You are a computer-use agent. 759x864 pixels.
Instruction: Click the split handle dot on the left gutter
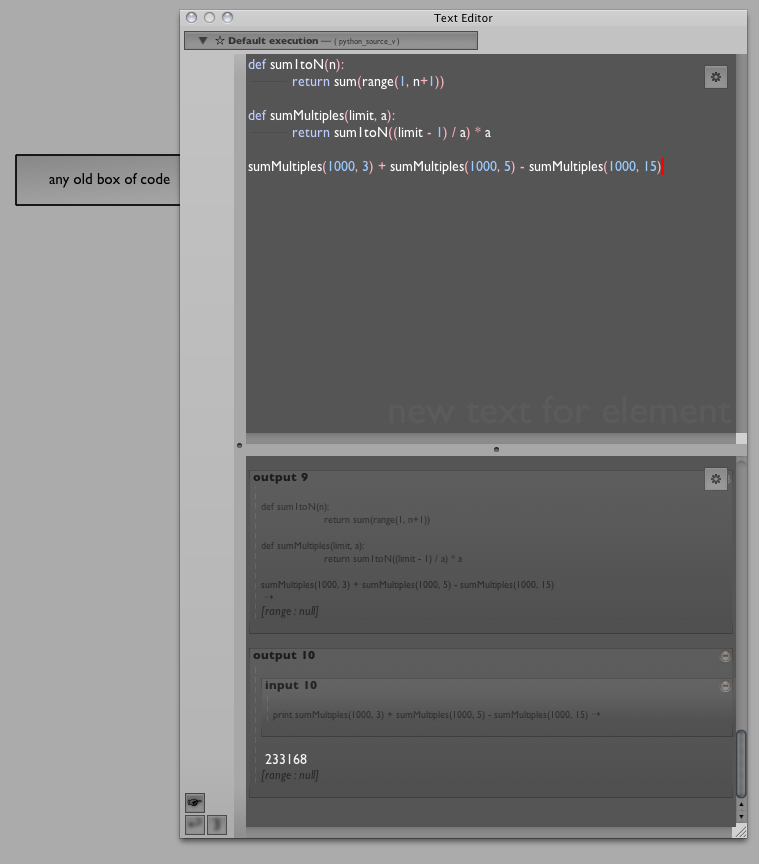tap(239, 444)
